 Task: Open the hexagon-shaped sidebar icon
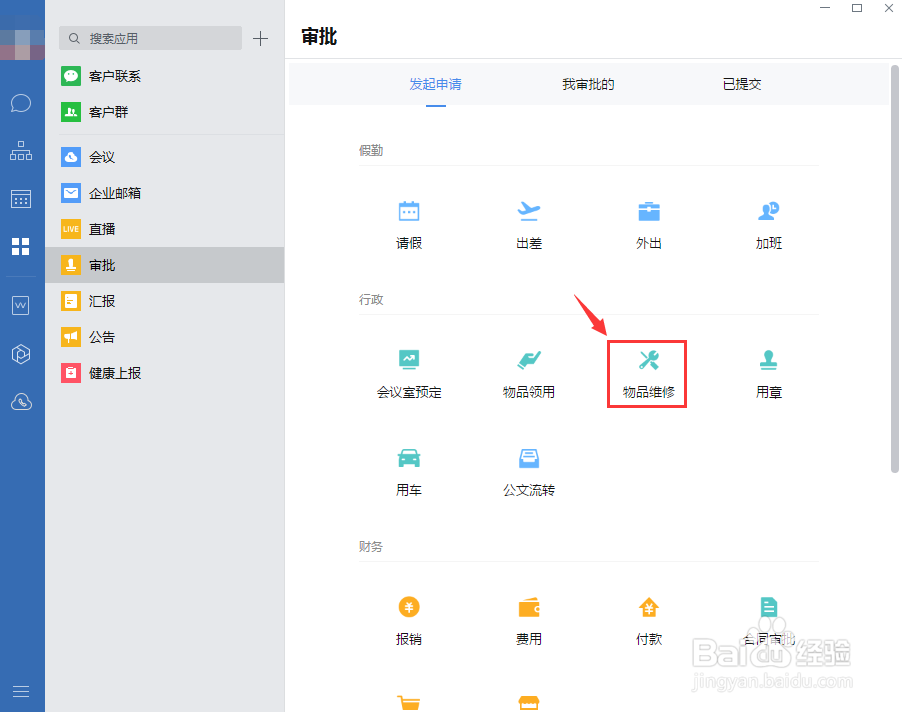coord(21,354)
